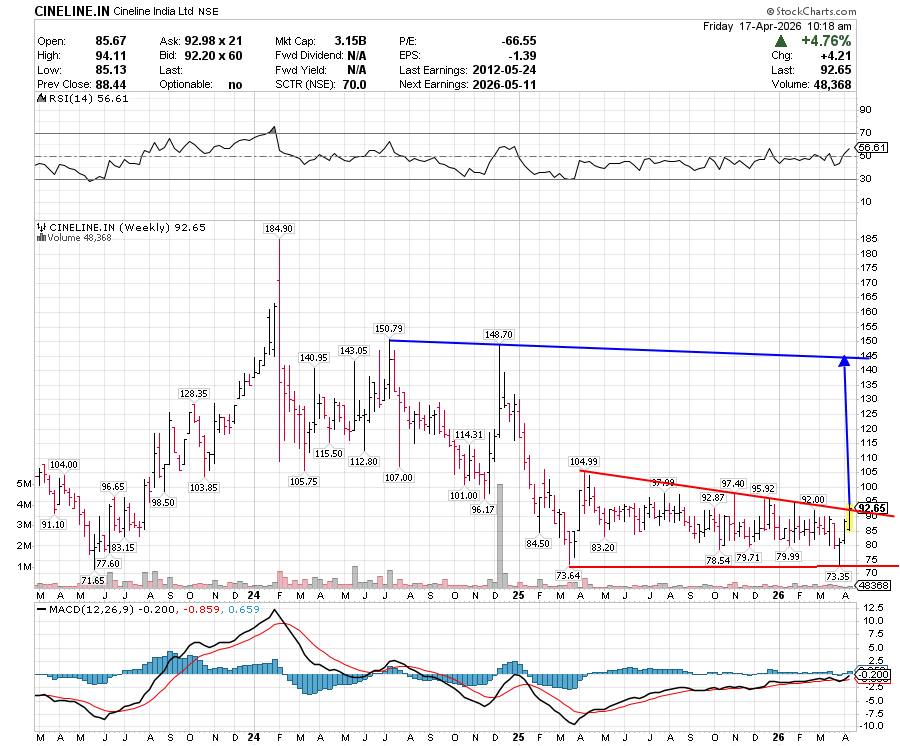
Task: Click the 78.54 low price label
Action: point(718,560)
